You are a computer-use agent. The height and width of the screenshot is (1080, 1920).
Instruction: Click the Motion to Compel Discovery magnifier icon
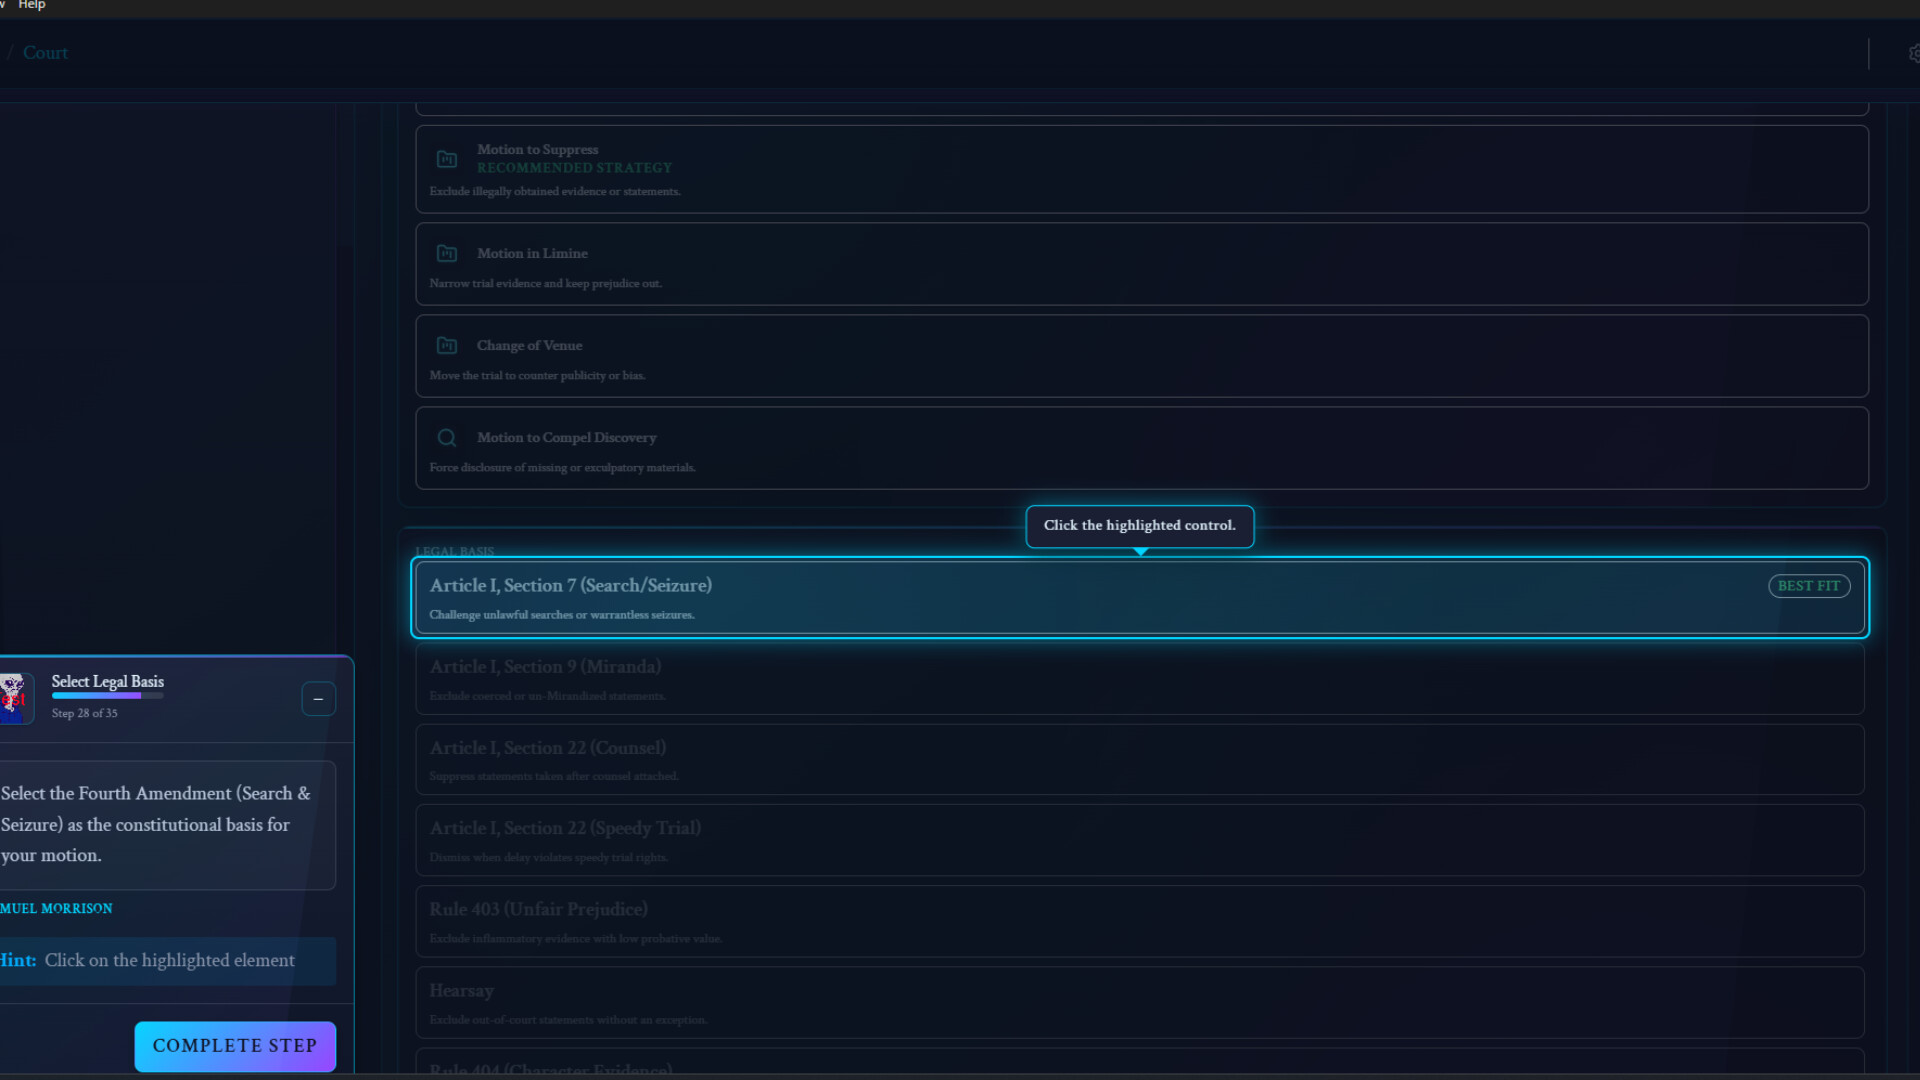[x=447, y=438]
